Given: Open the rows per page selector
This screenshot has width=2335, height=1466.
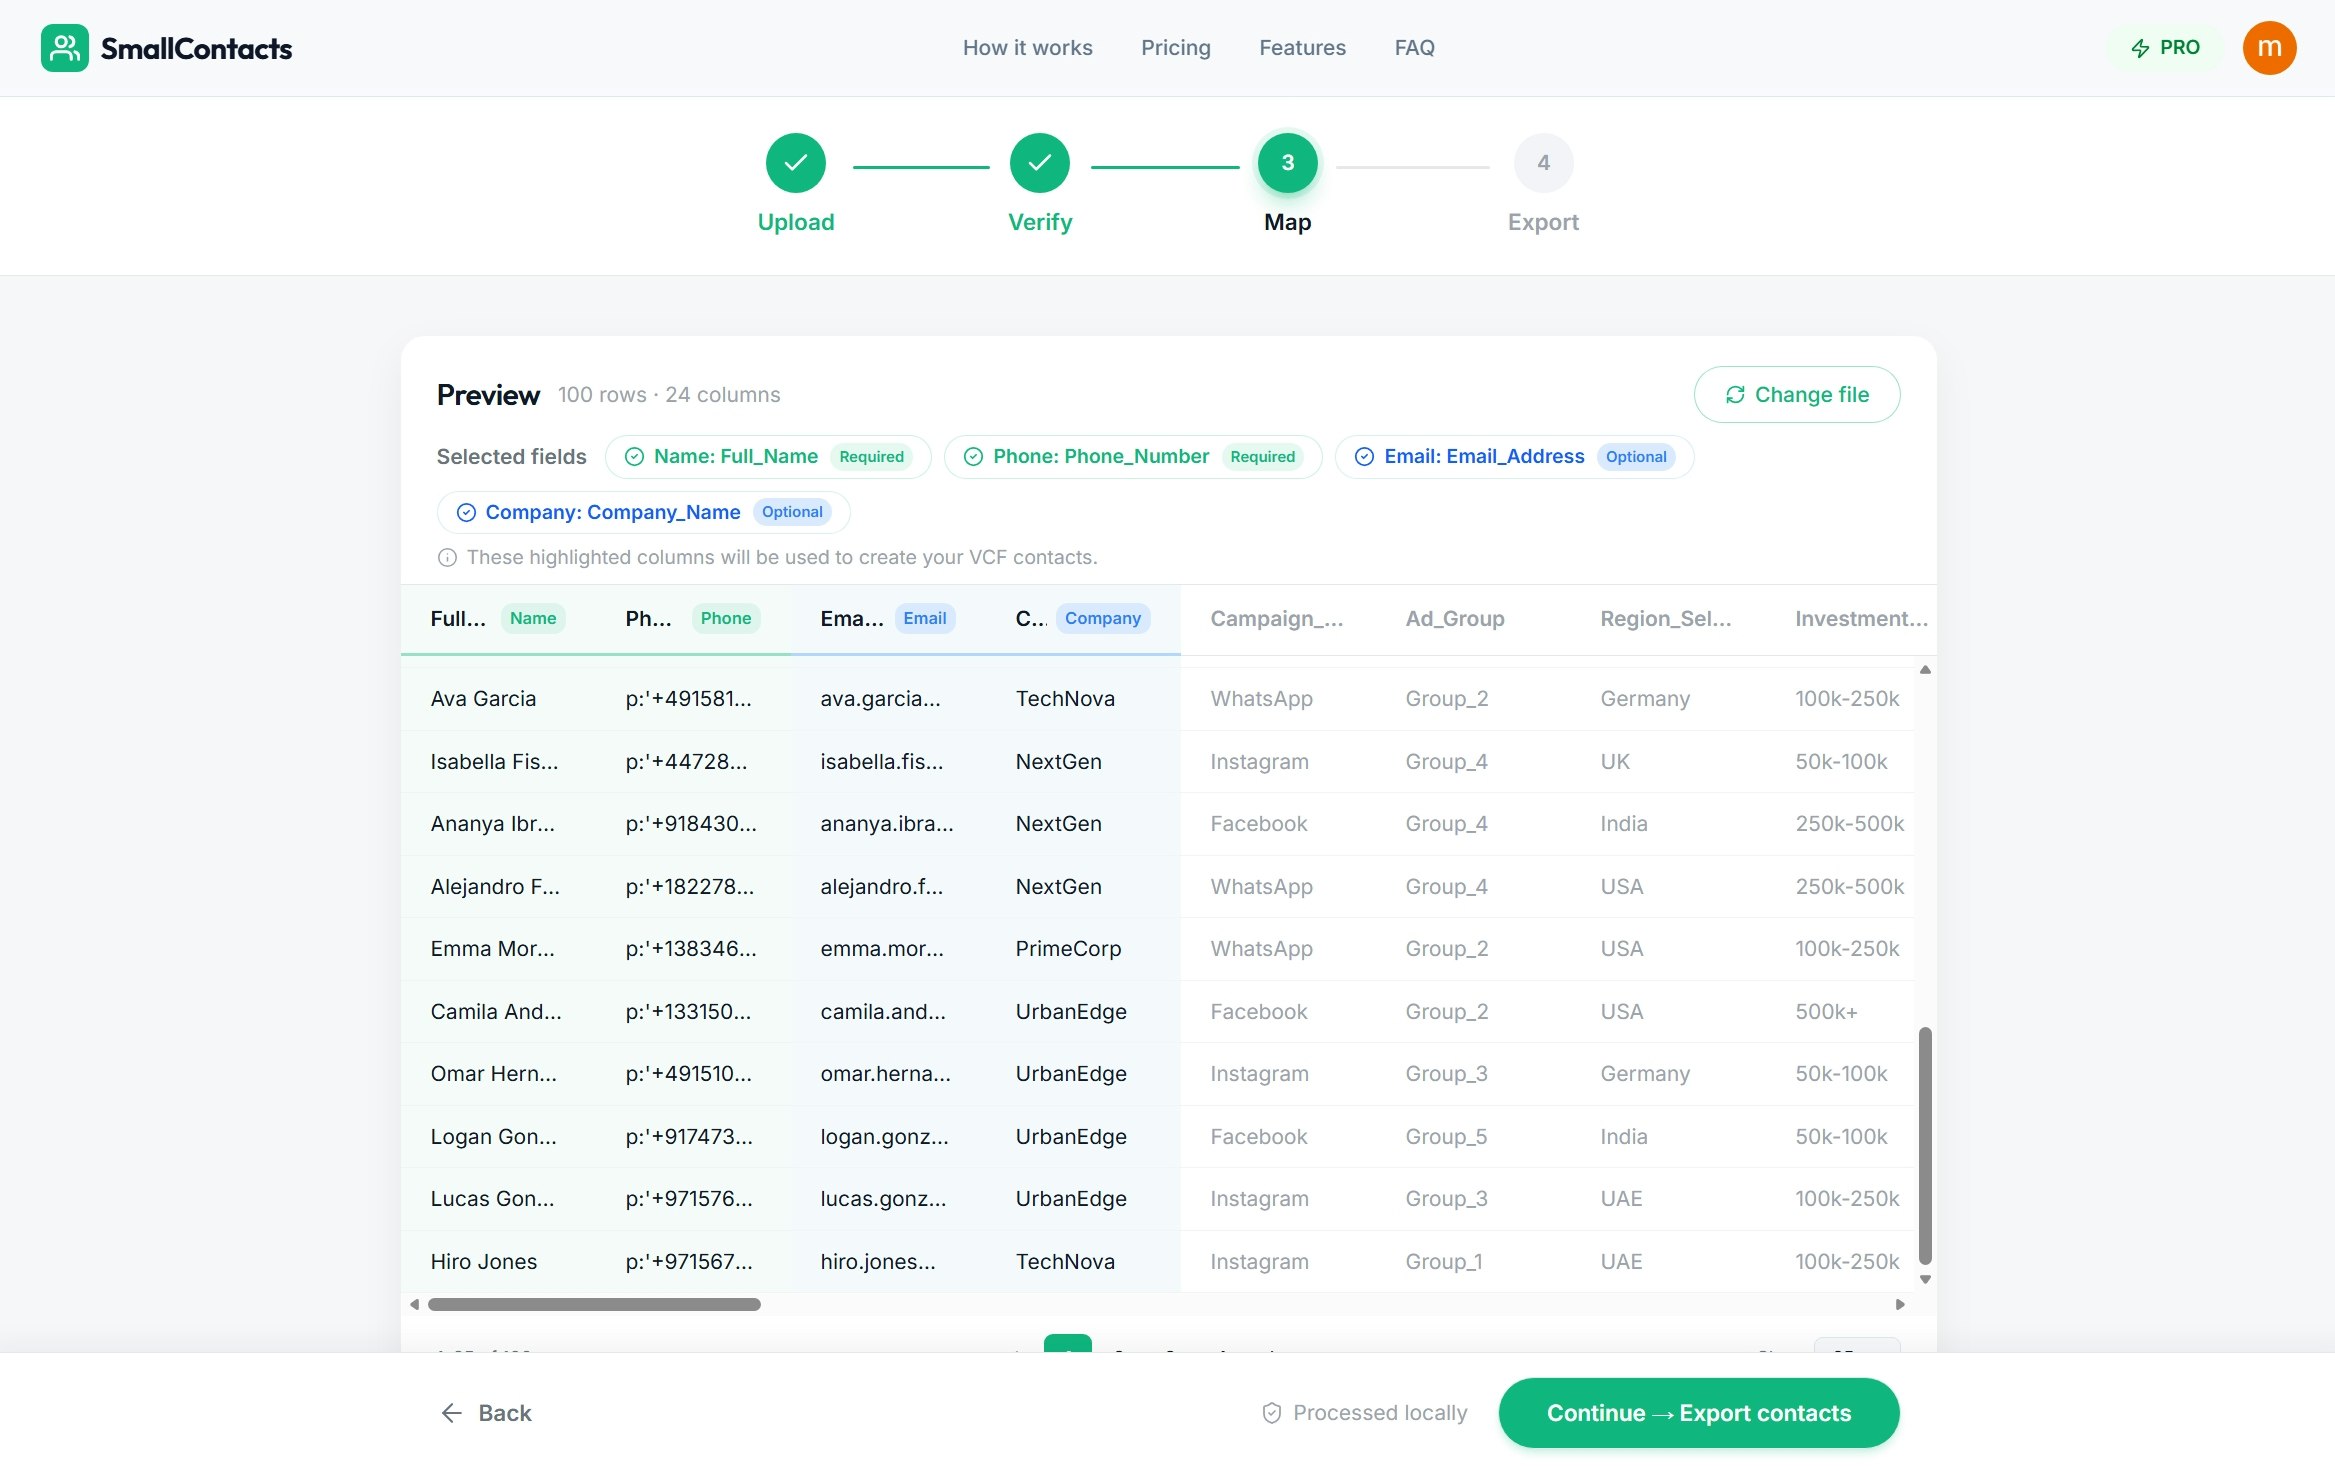Looking at the screenshot, I should click(x=1855, y=1353).
